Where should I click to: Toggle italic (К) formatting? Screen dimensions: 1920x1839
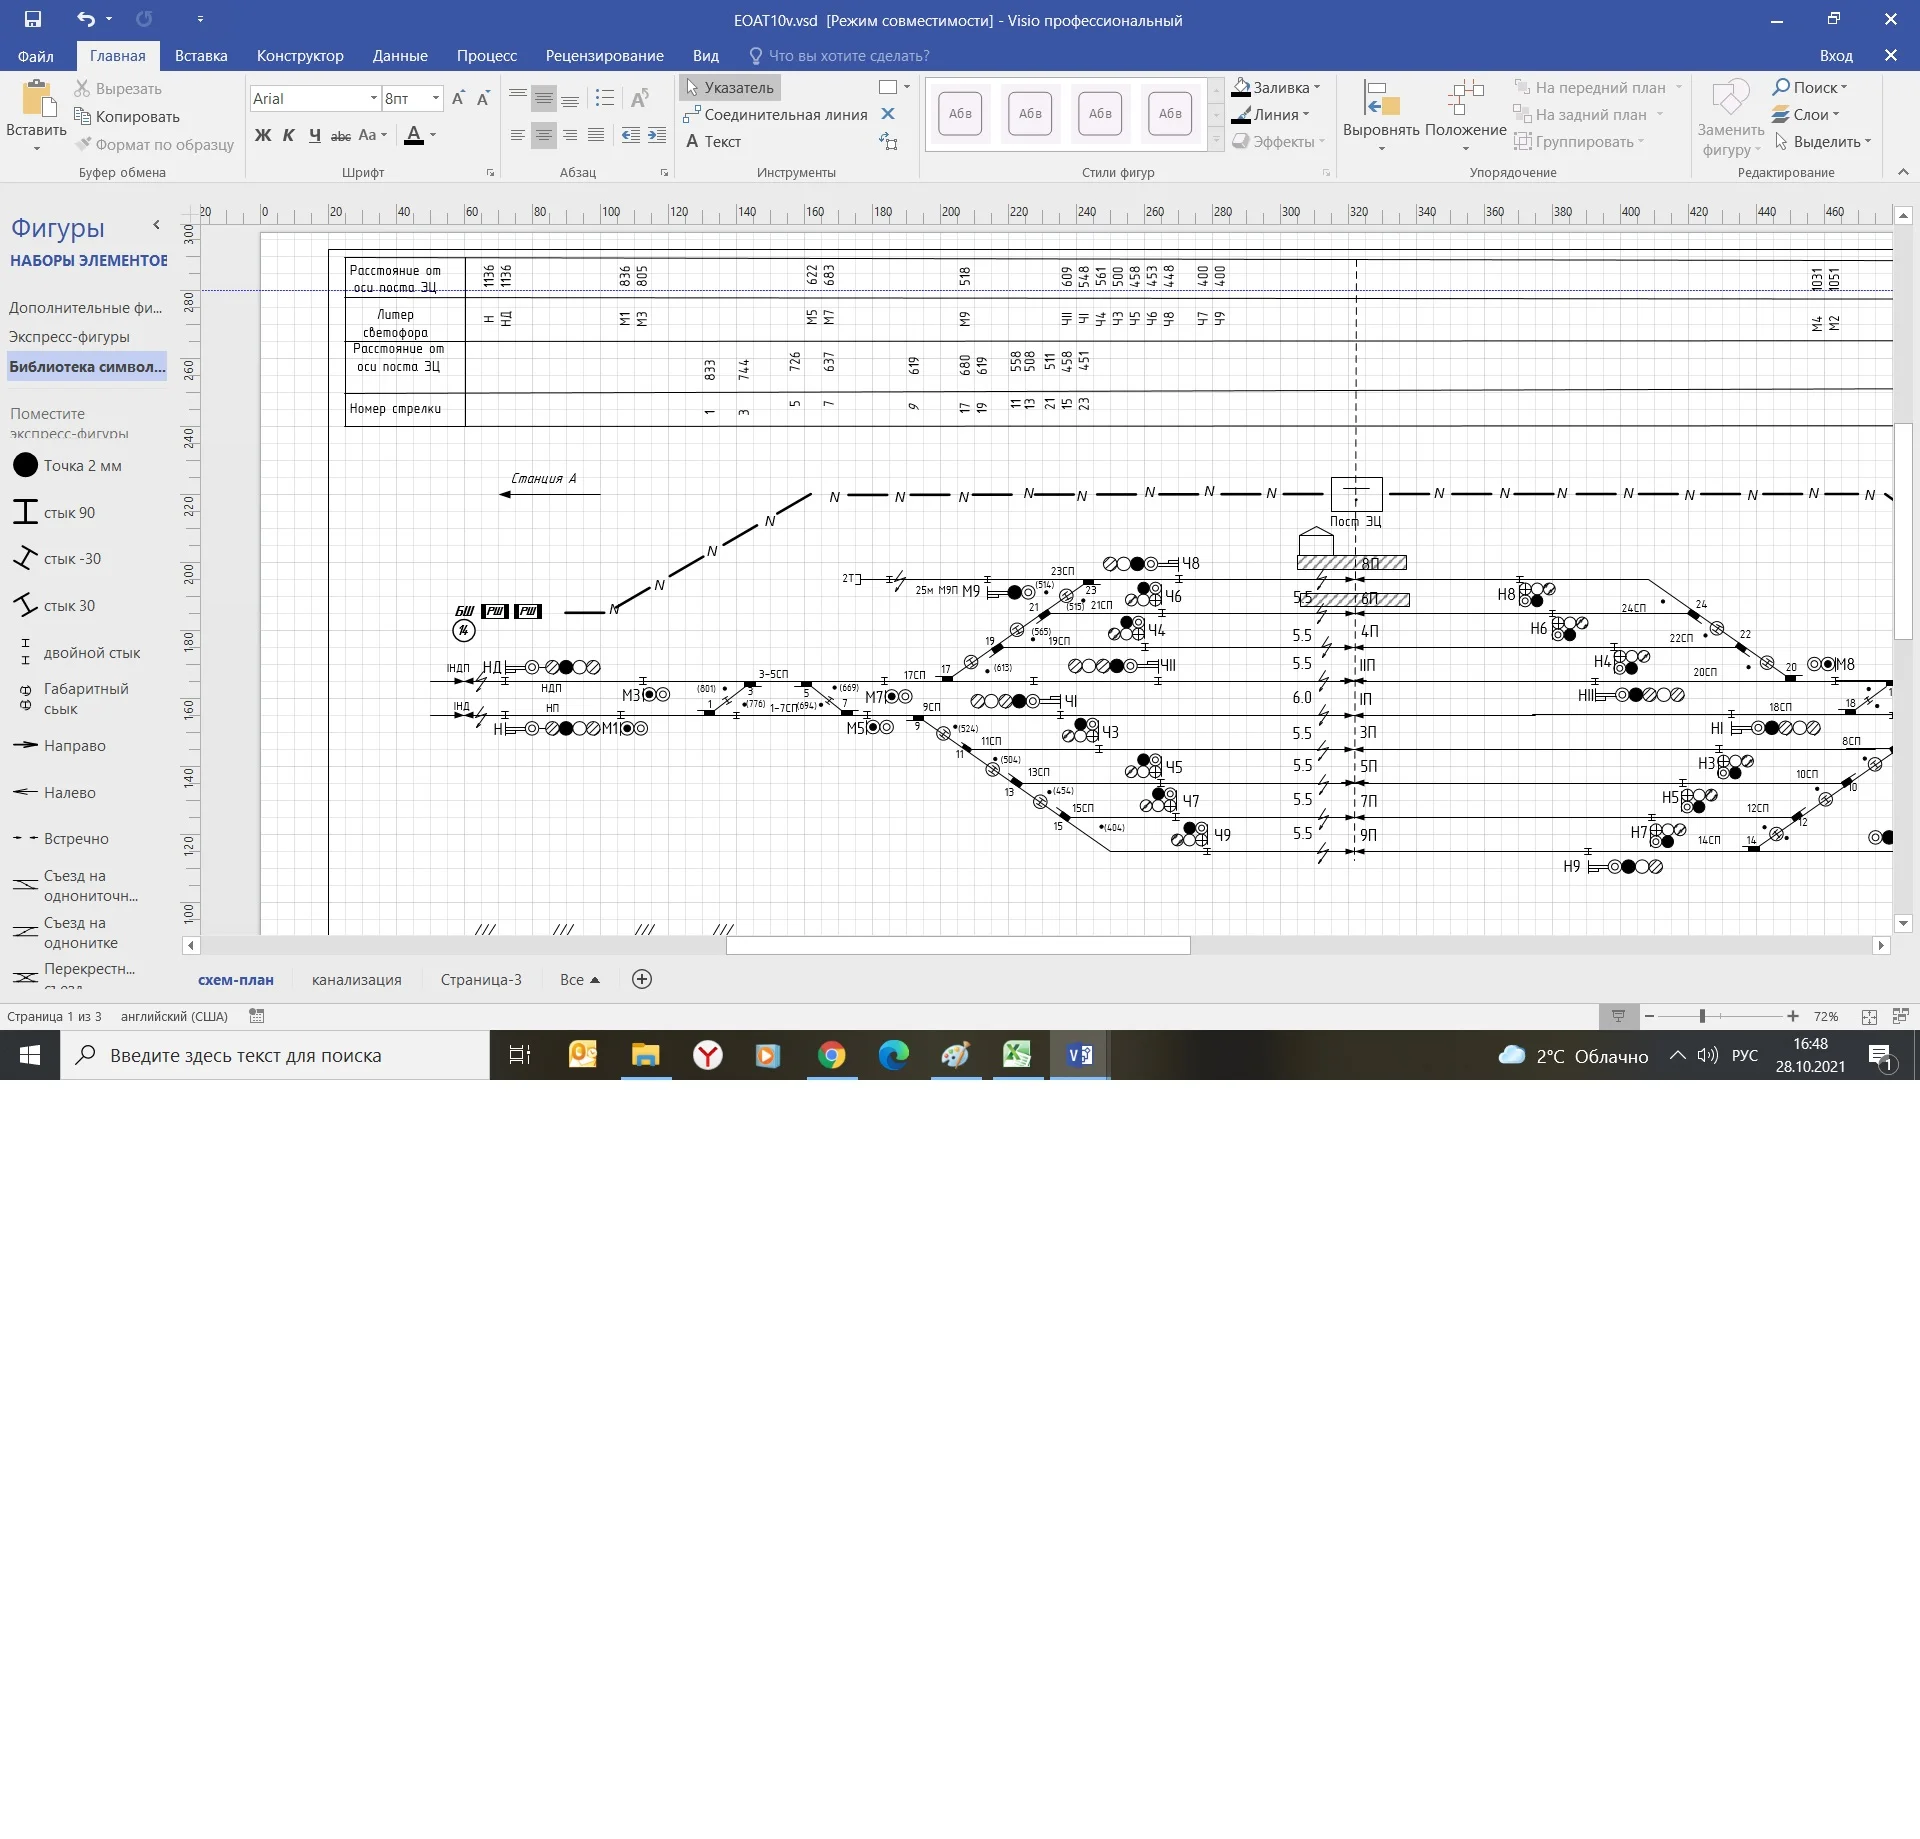point(289,135)
